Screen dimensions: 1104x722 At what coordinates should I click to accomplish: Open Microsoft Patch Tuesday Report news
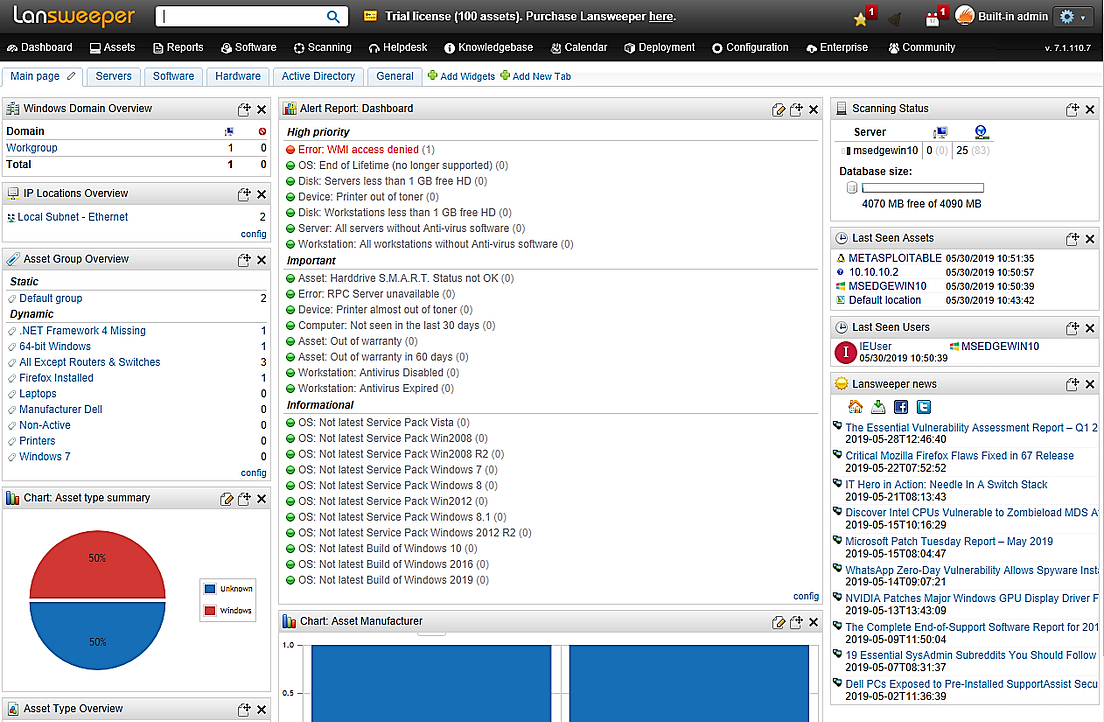tap(949, 541)
